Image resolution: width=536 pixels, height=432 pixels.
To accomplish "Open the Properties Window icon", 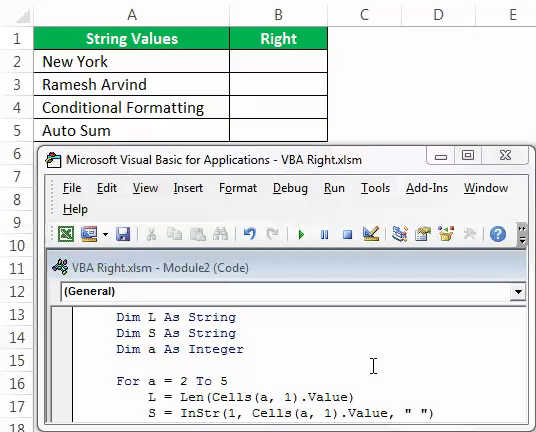I will coord(423,234).
